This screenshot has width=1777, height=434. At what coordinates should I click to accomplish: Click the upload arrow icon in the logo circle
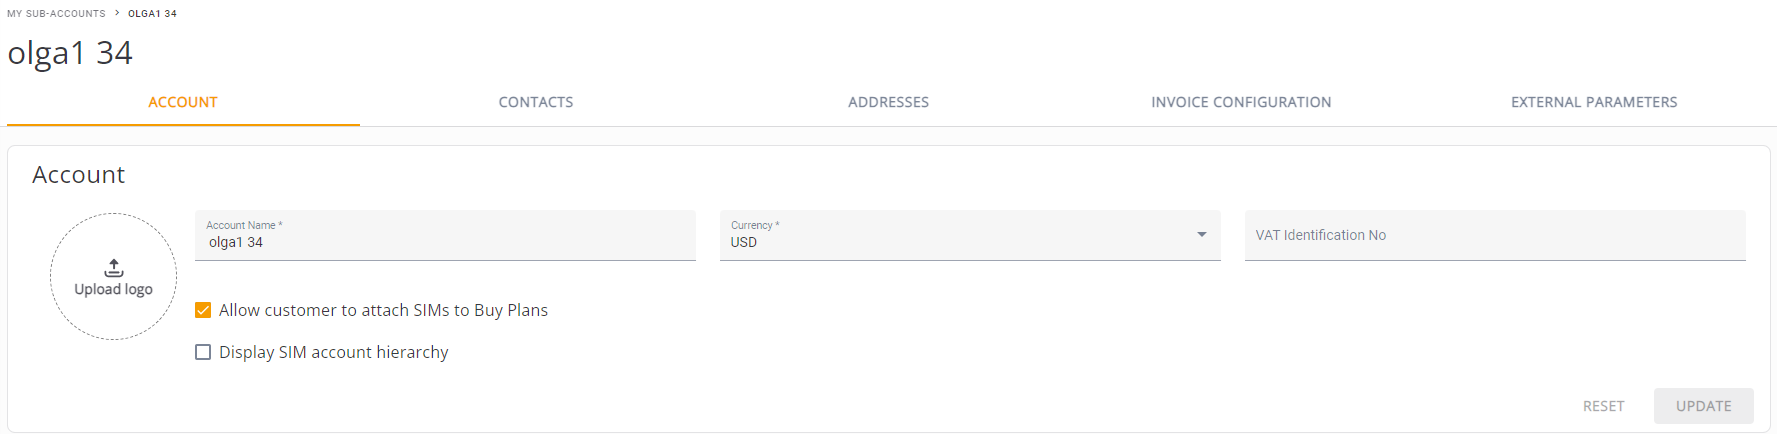click(x=114, y=268)
